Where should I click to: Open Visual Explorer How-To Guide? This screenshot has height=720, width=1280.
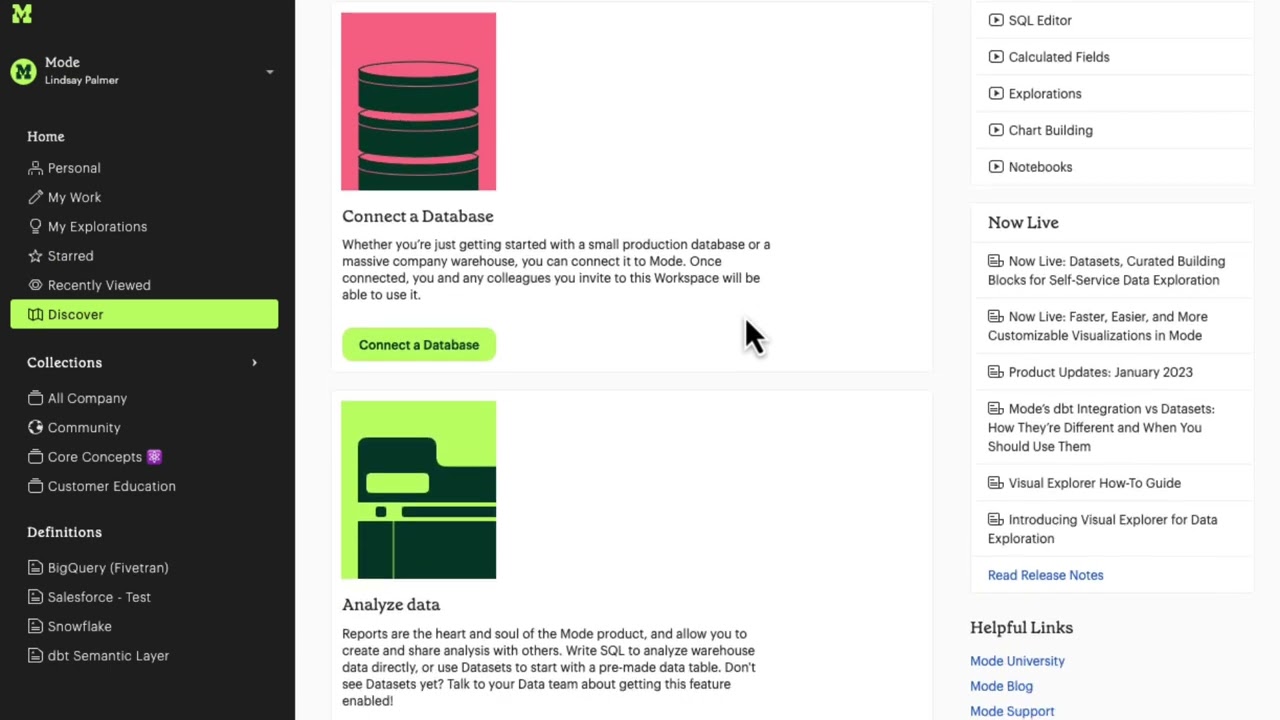(x=1094, y=483)
